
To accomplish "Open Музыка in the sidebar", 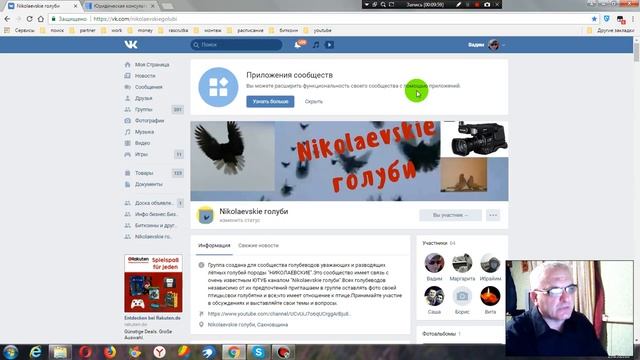I will (144, 132).
